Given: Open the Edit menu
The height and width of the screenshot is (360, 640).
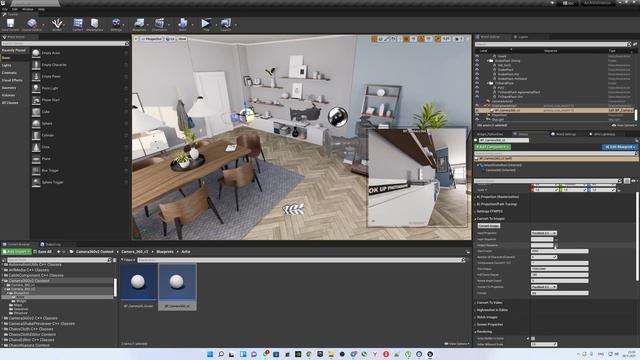Looking at the screenshot, I should pos(15,9).
